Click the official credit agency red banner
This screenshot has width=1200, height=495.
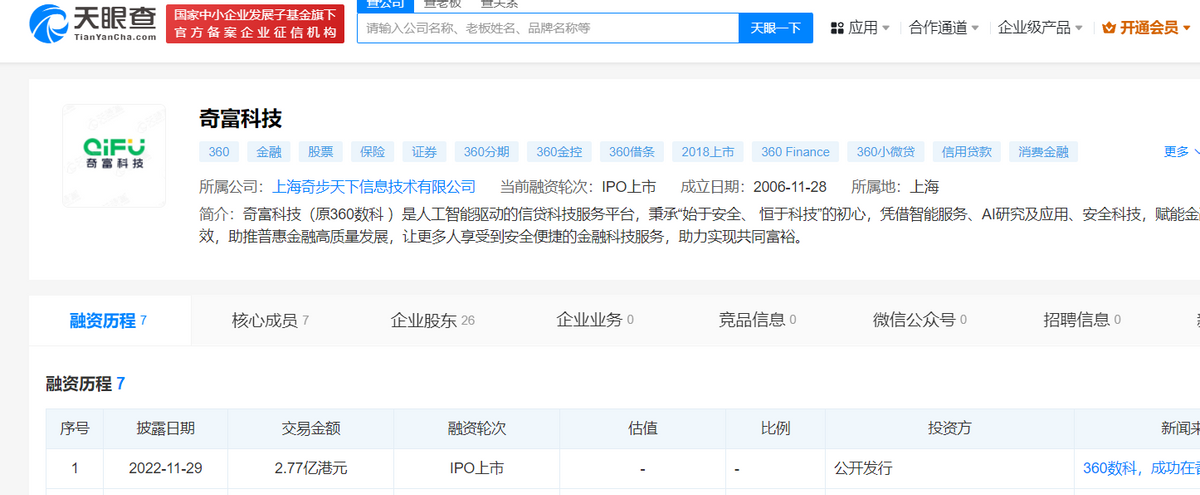point(255,24)
